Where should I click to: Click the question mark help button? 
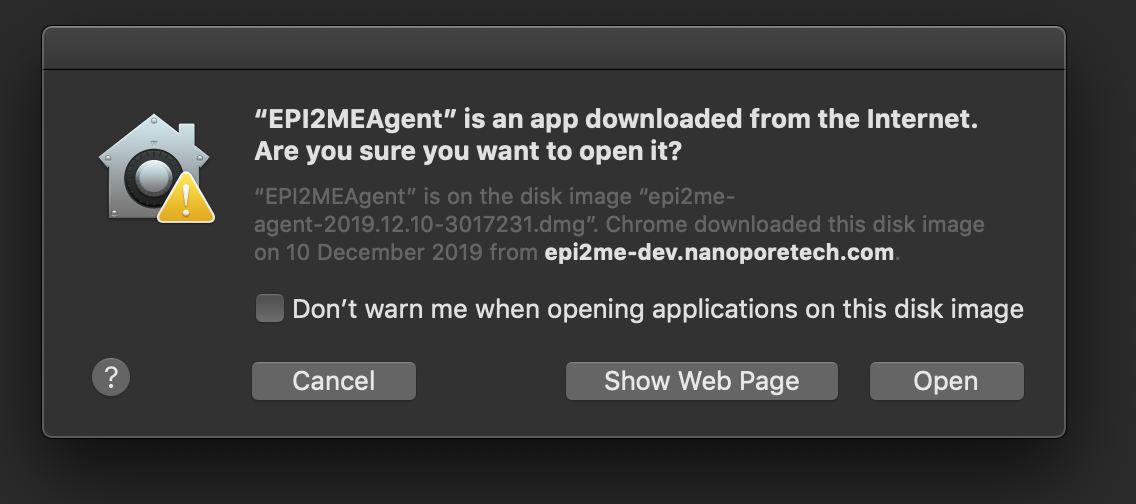click(111, 377)
